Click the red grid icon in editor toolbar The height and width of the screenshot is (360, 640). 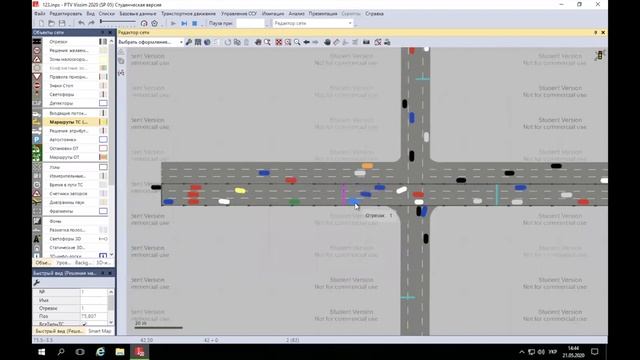[278, 42]
